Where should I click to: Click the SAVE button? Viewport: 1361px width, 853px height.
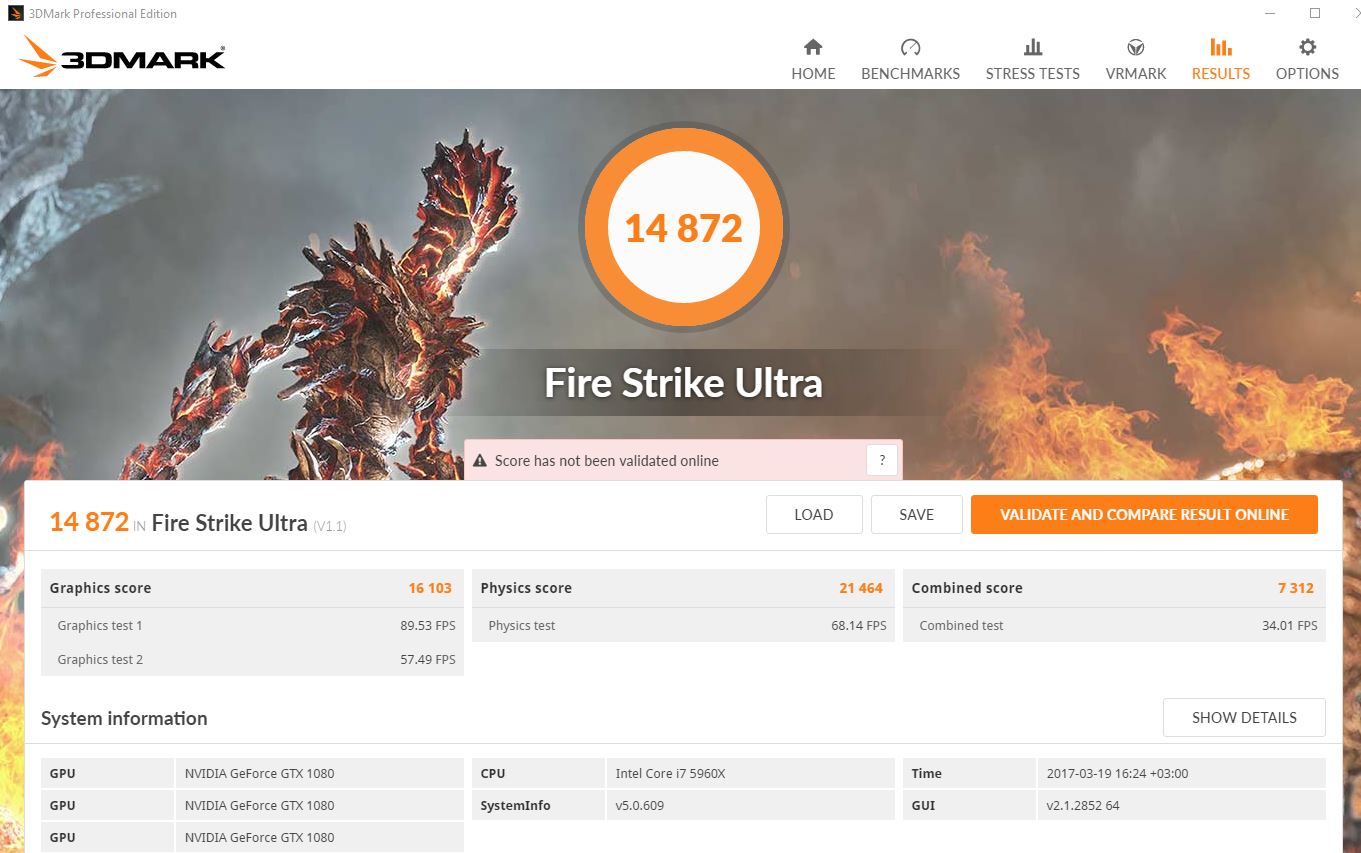(916, 515)
